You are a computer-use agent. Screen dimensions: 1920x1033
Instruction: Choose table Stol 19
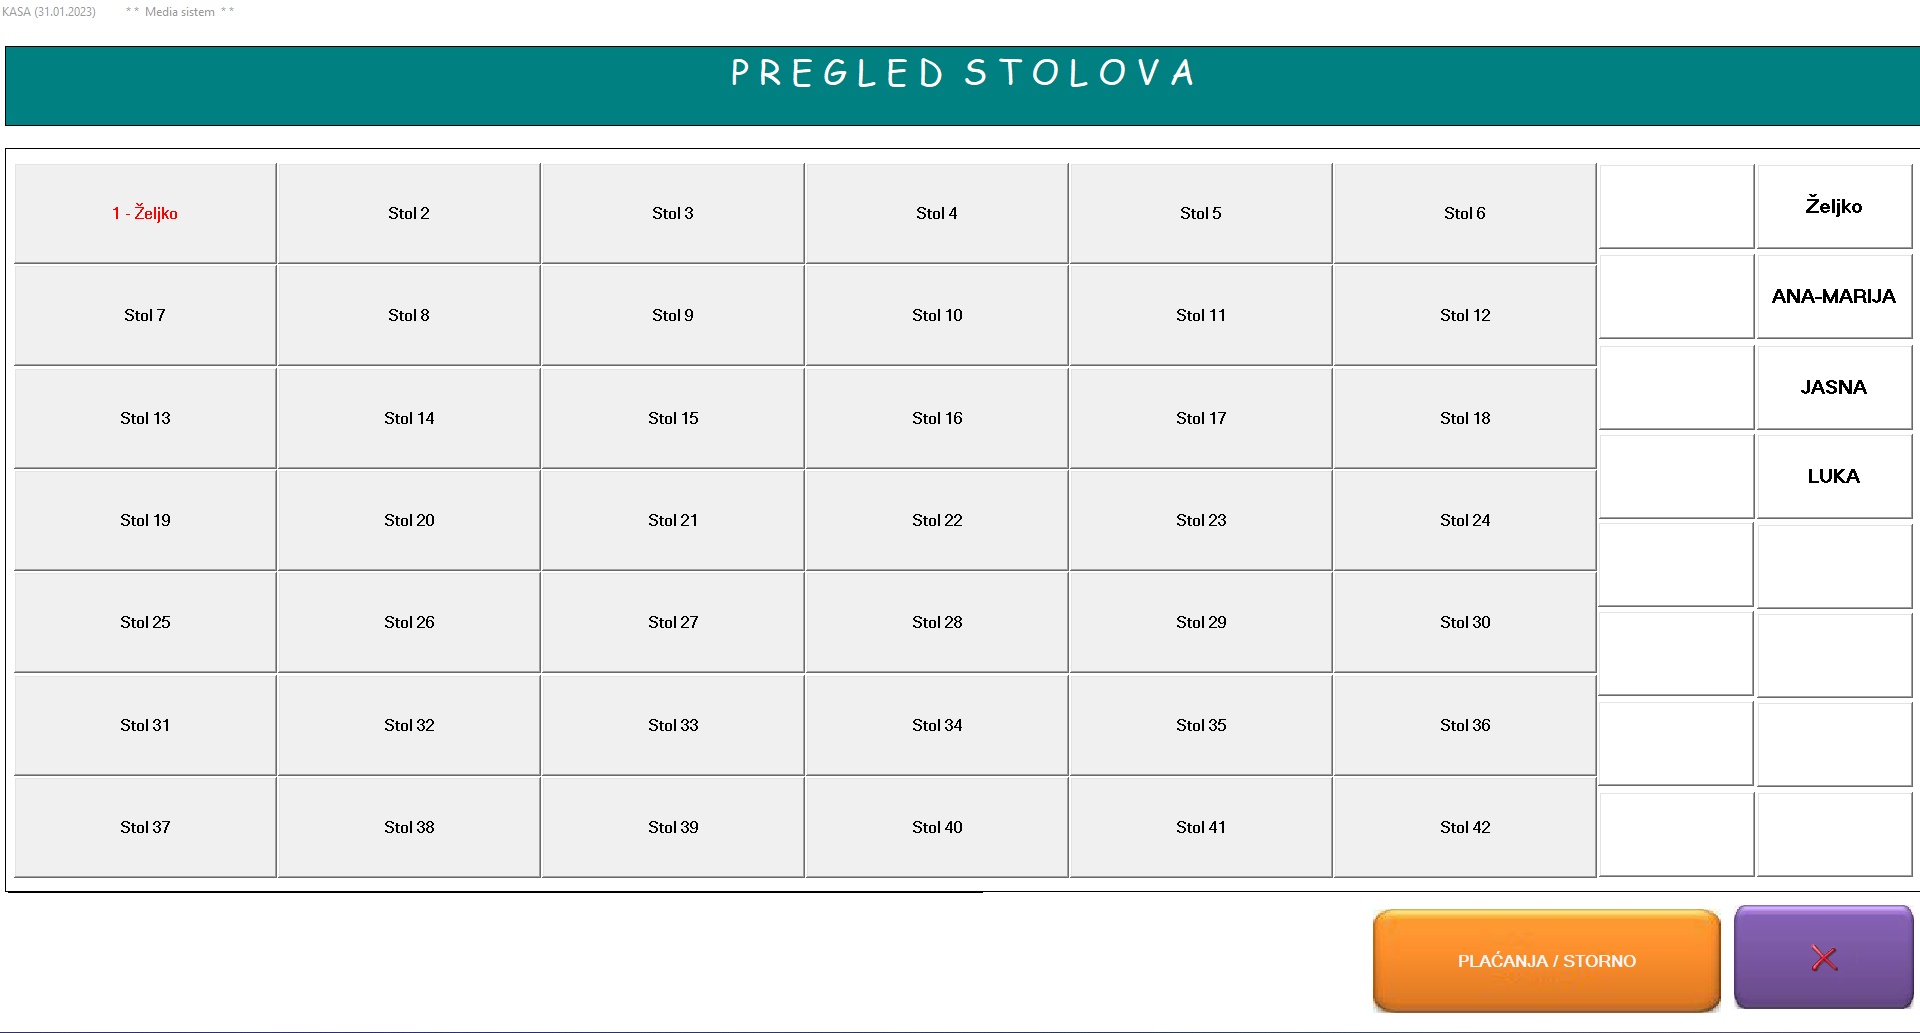tap(145, 520)
